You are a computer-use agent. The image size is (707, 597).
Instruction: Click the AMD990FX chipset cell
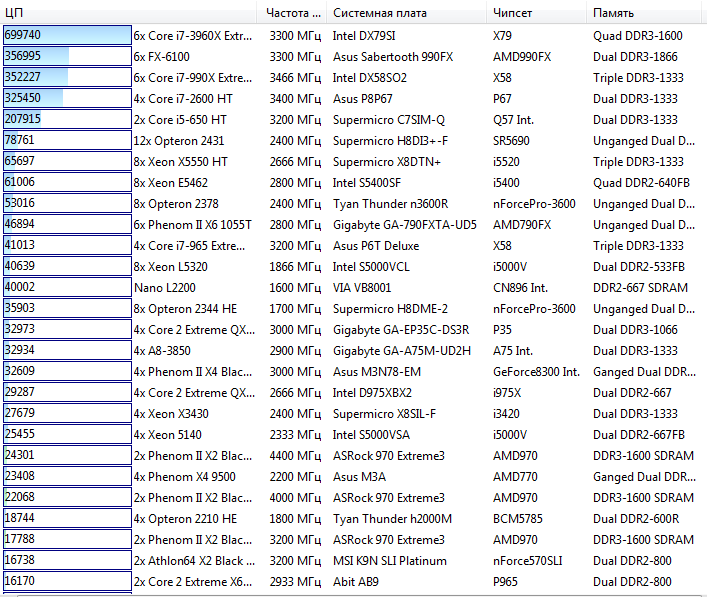pos(522,57)
